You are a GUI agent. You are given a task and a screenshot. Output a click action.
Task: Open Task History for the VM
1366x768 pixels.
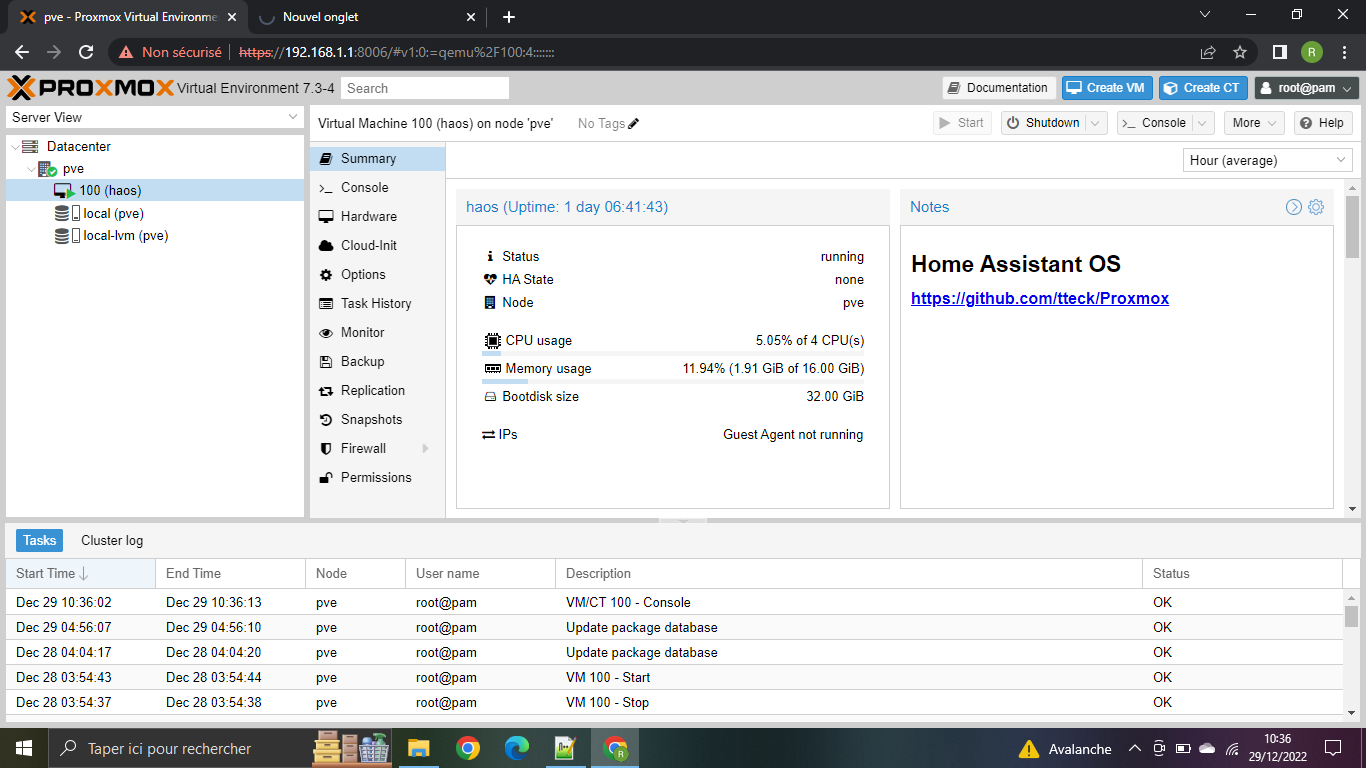377,303
